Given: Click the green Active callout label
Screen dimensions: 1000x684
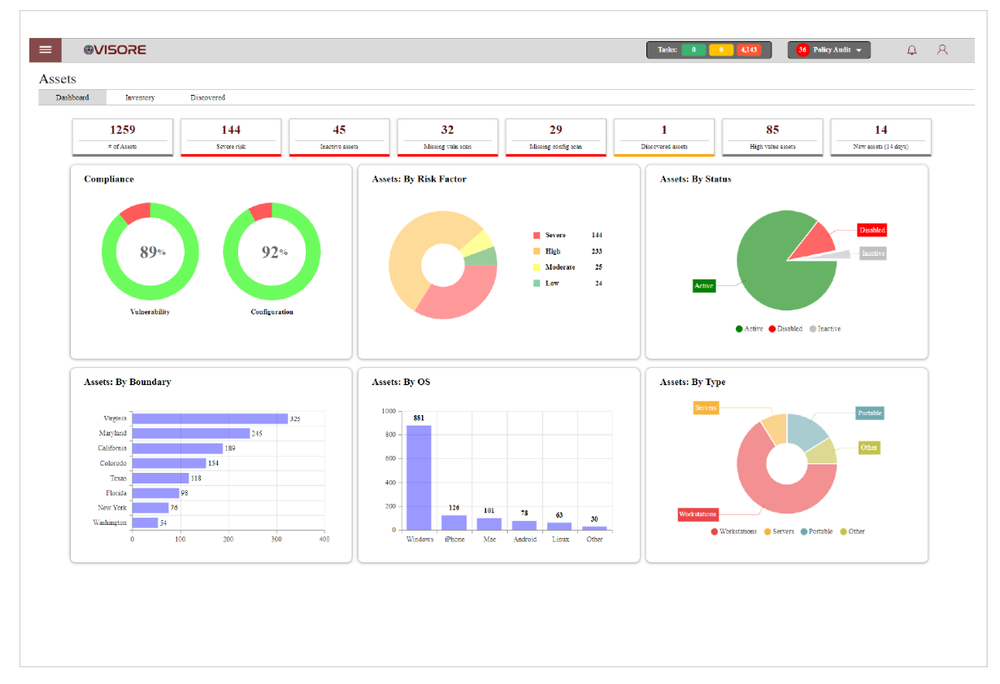Looking at the screenshot, I should [x=704, y=286].
